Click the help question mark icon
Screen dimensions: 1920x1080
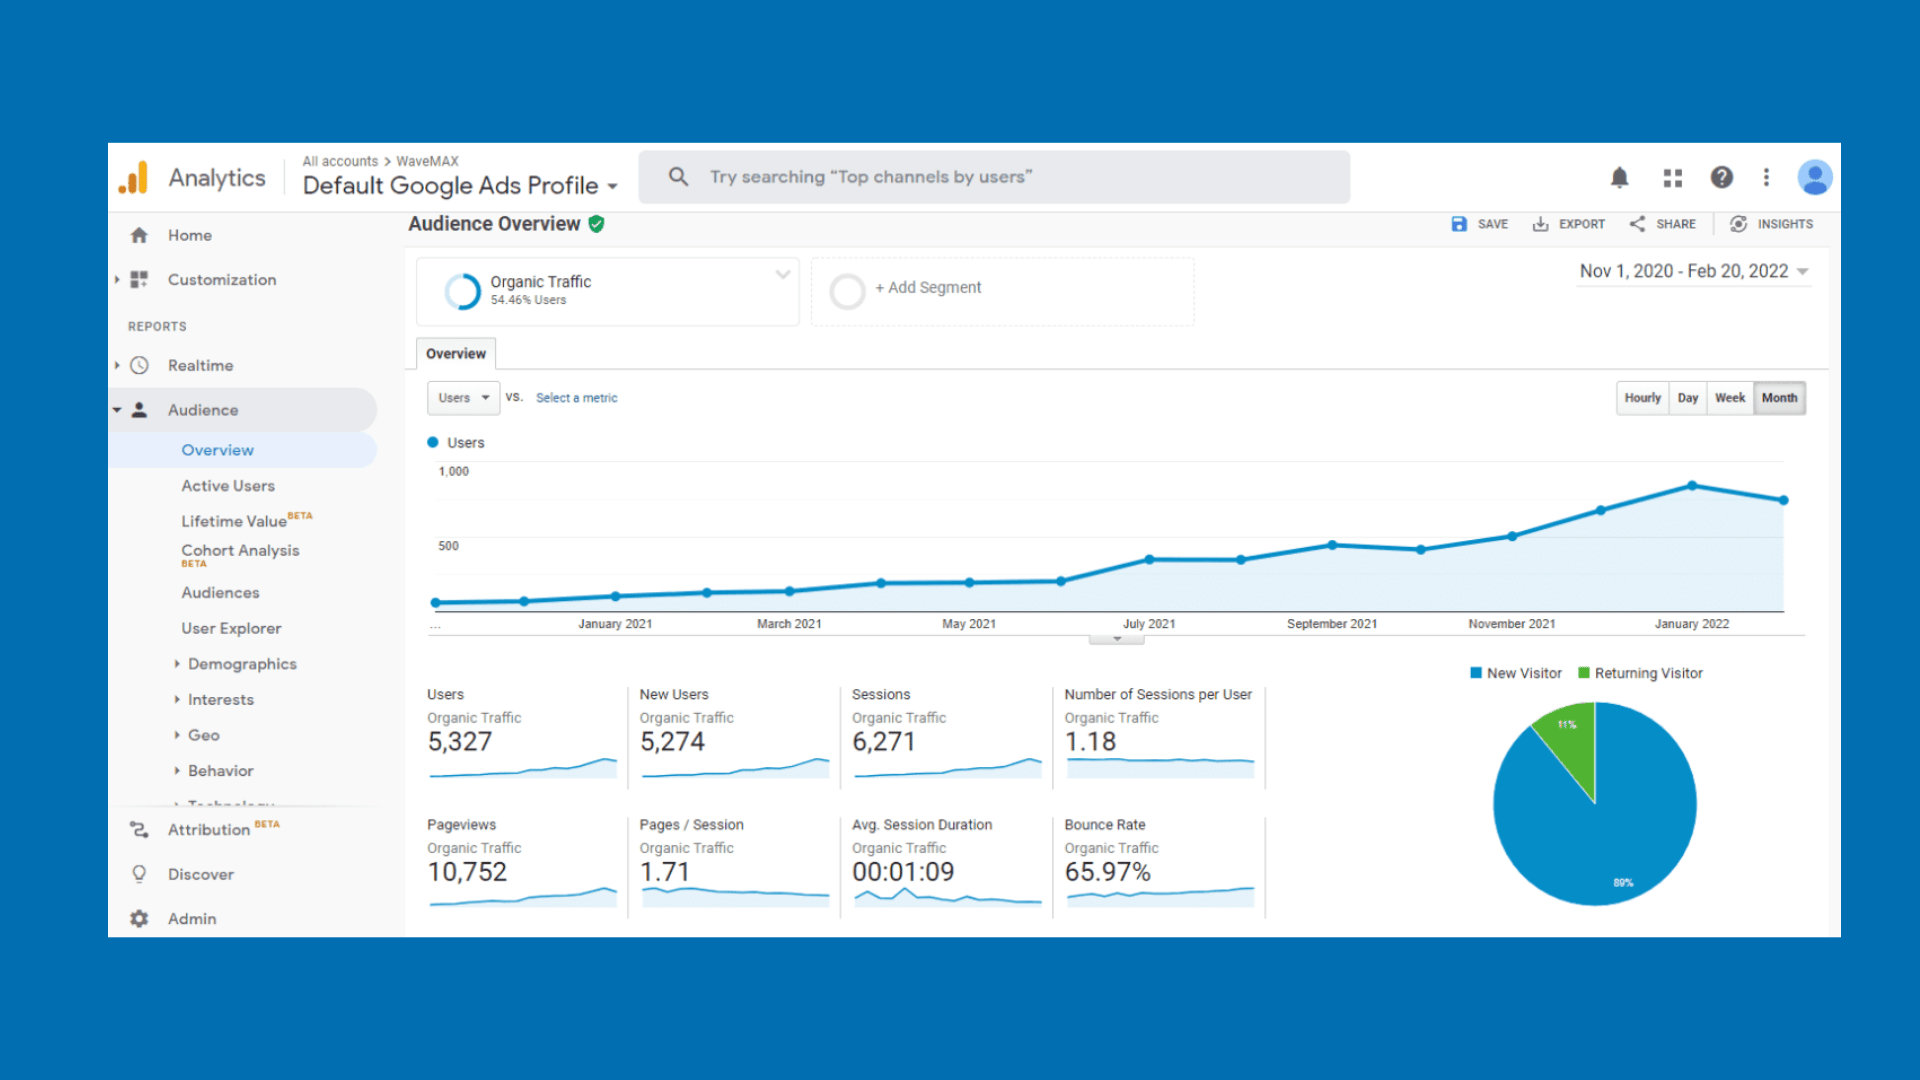pos(1721,177)
